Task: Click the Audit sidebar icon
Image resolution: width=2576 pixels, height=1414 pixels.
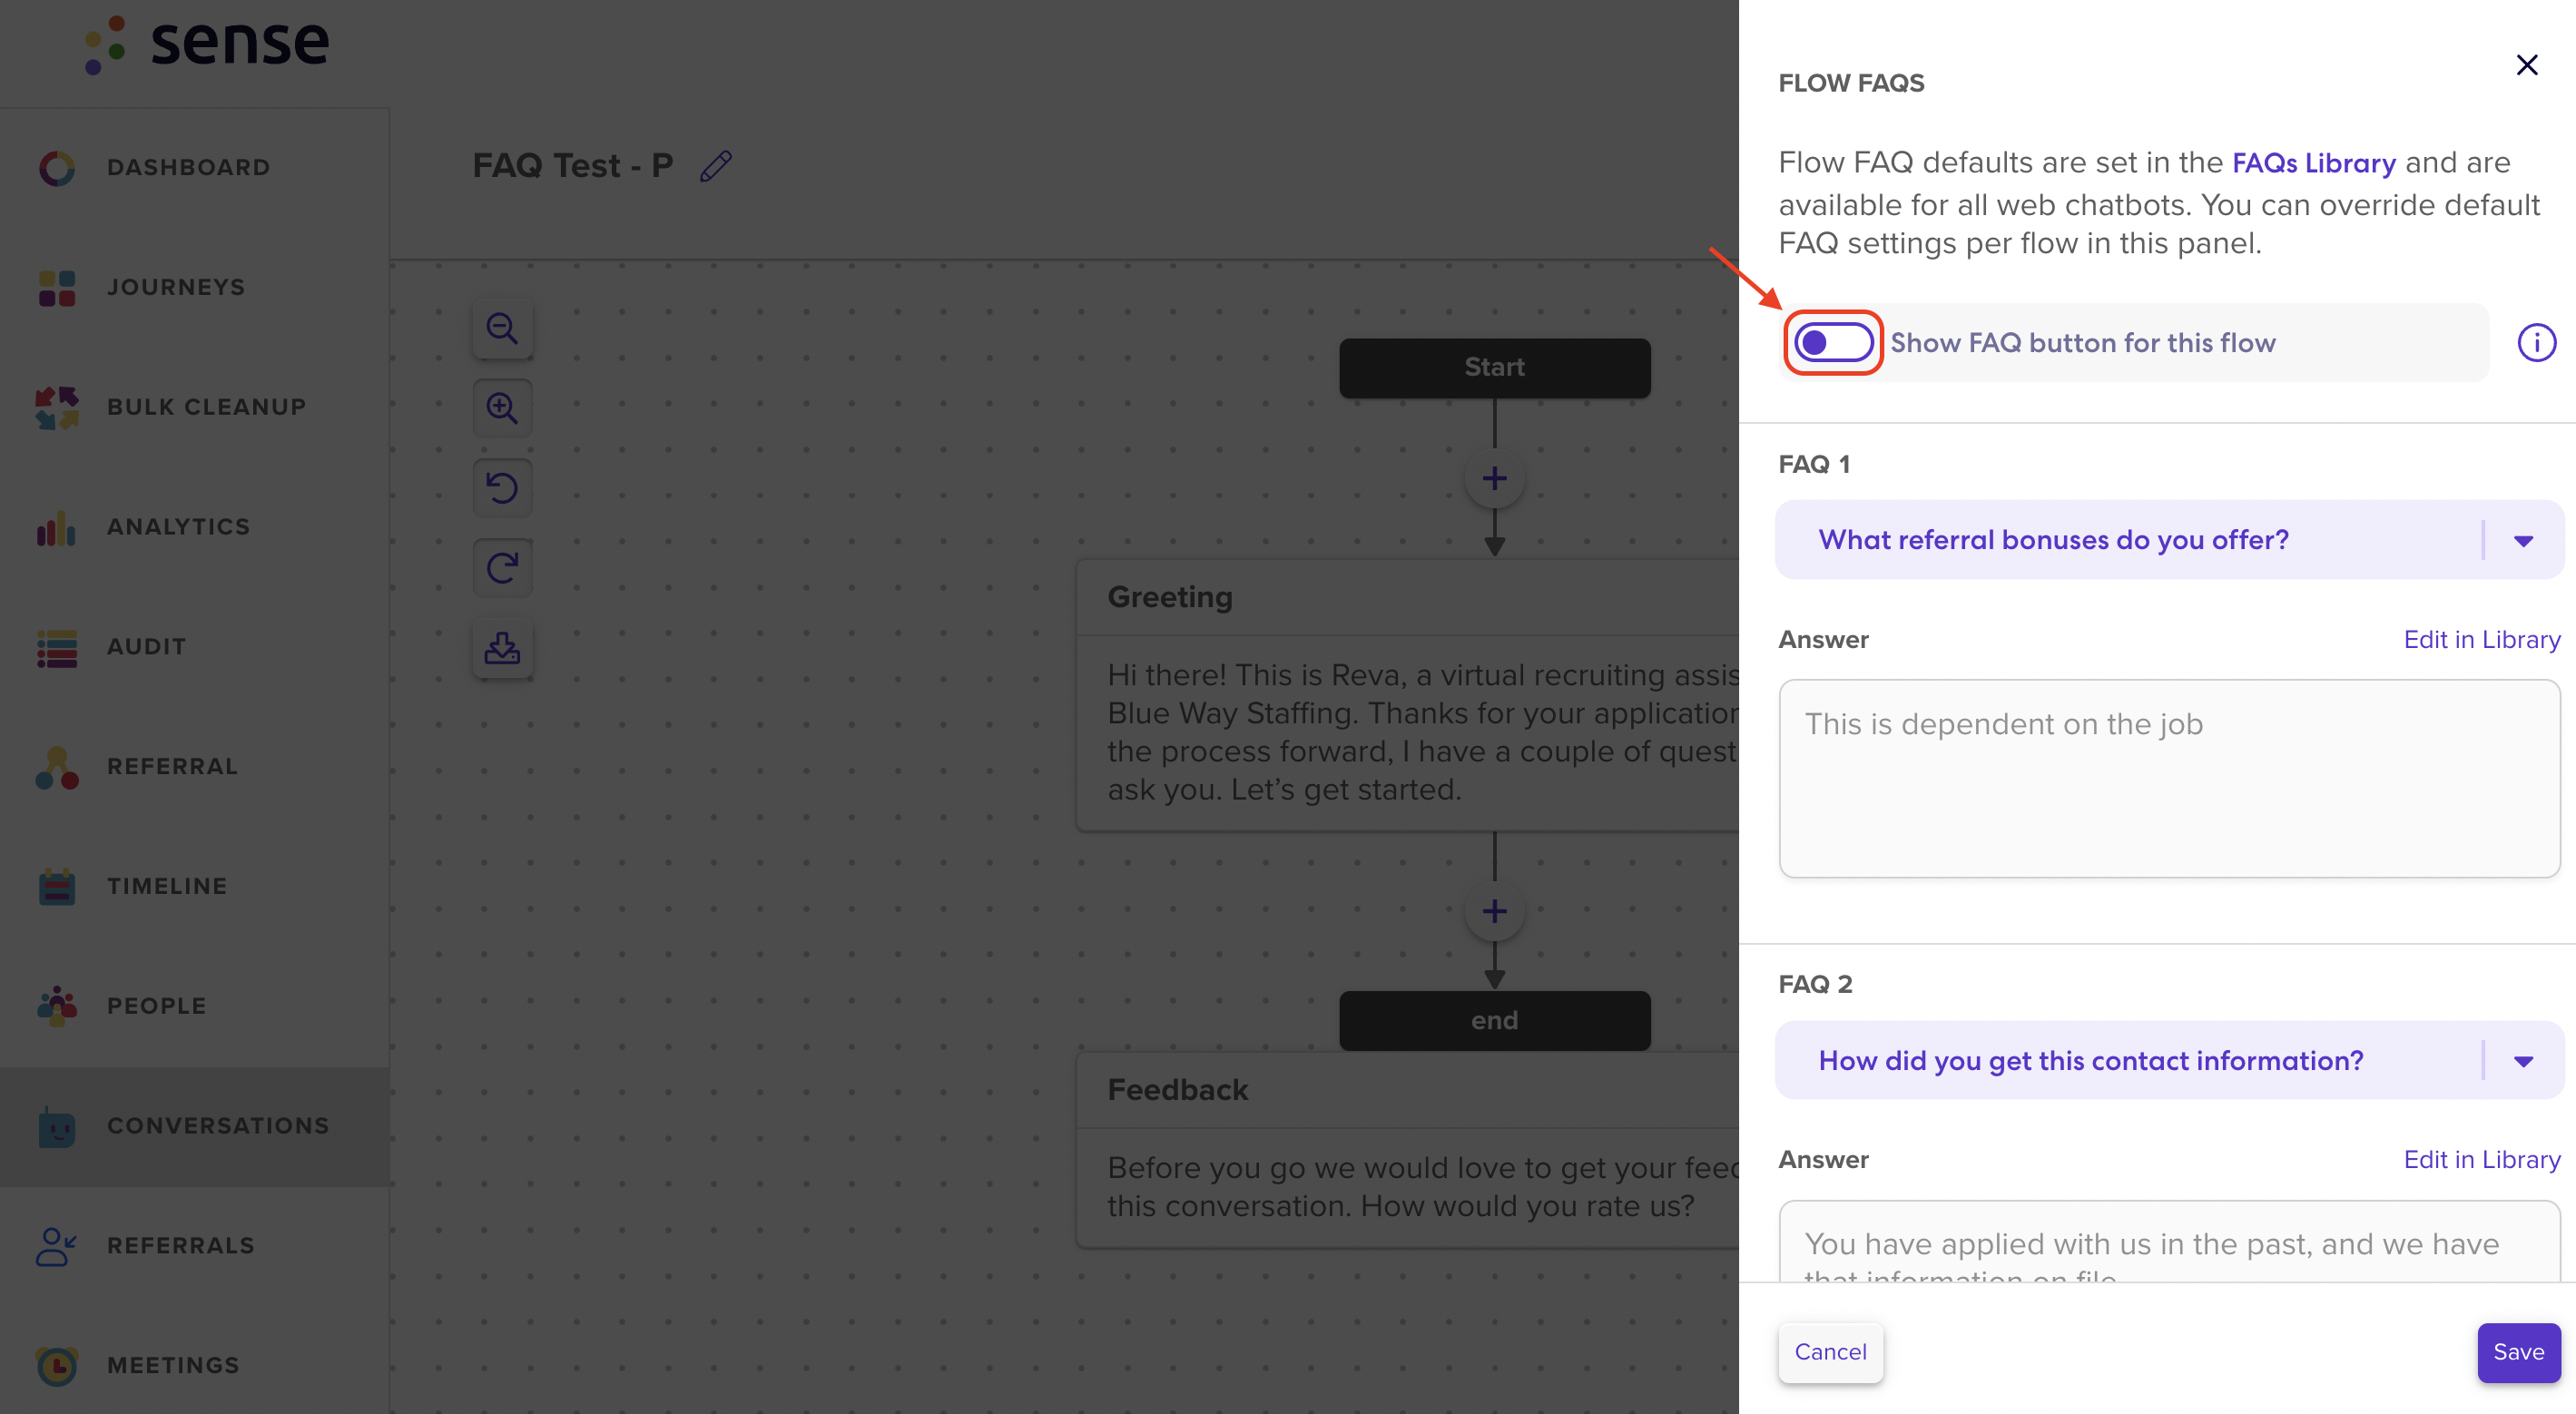Action: pyautogui.click(x=57, y=648)
